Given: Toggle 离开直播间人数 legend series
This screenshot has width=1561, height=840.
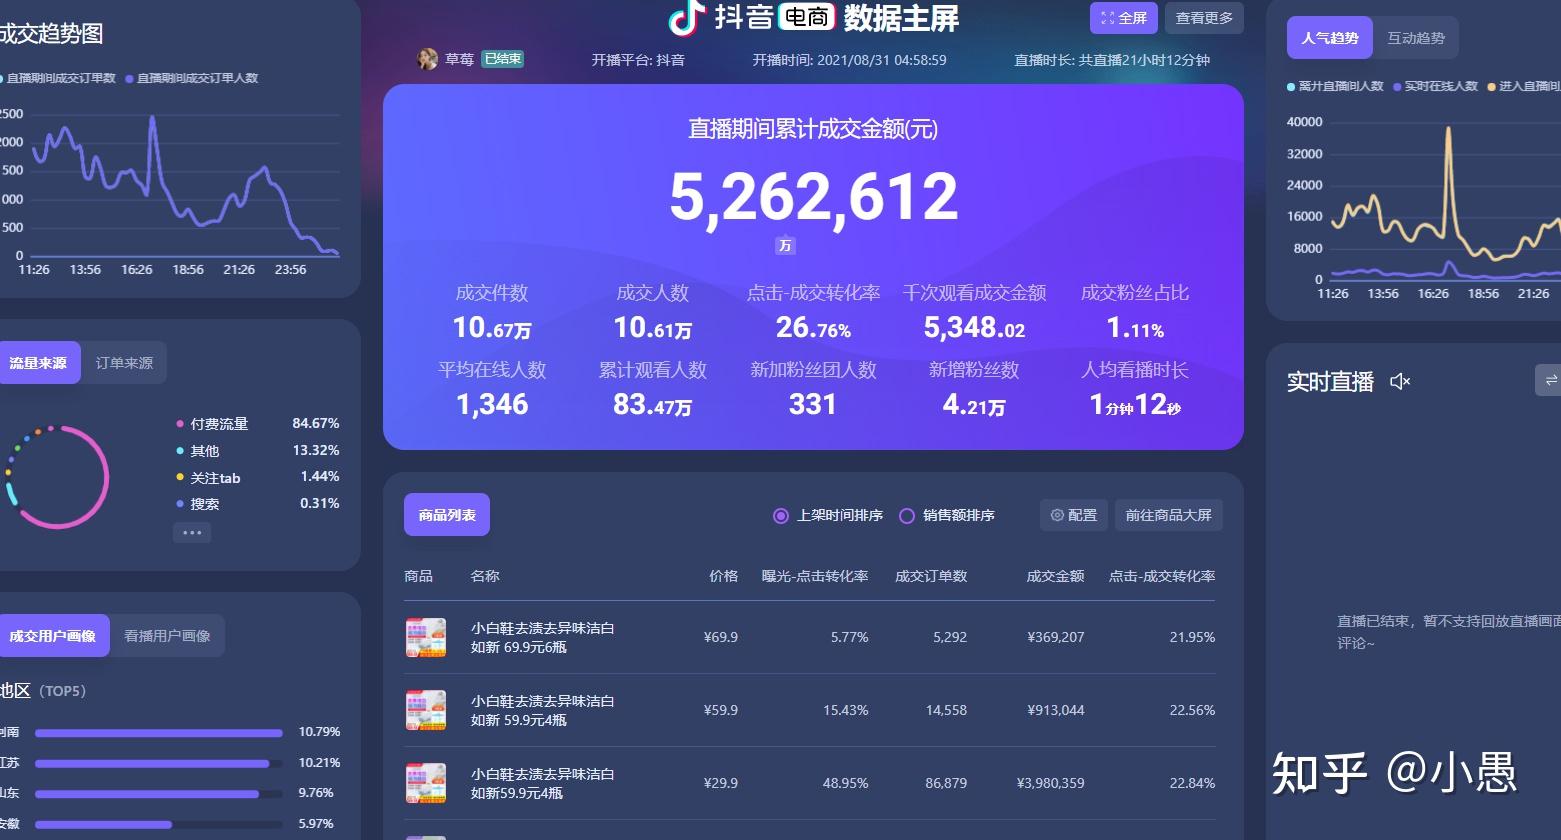Looking at the screenshot, I should pos(1335,86).
